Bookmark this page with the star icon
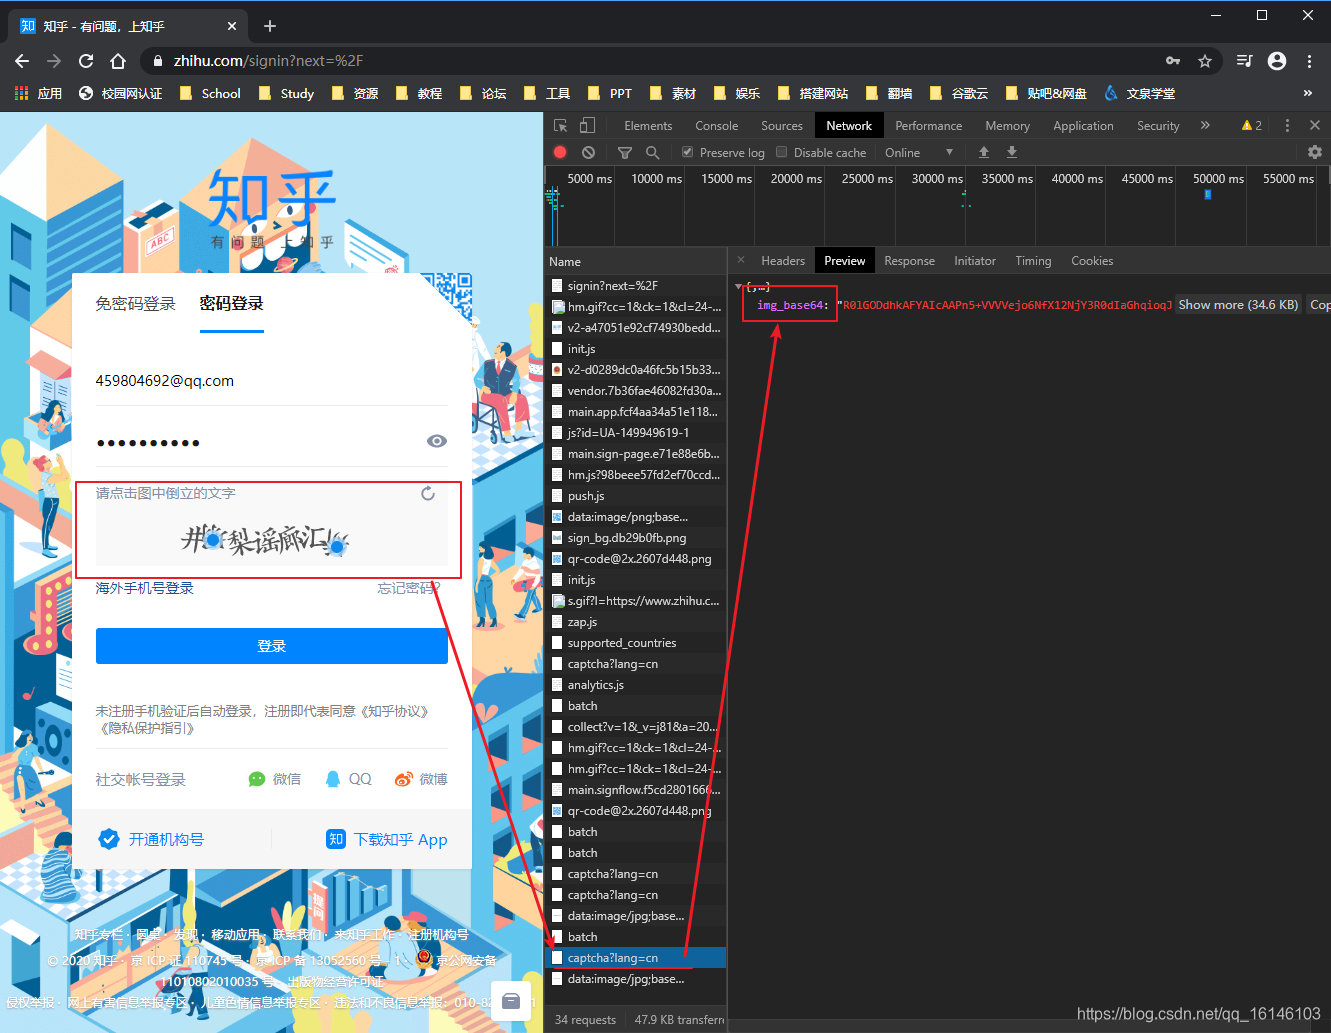The image size is (1331, 1033). [1205, 61]
